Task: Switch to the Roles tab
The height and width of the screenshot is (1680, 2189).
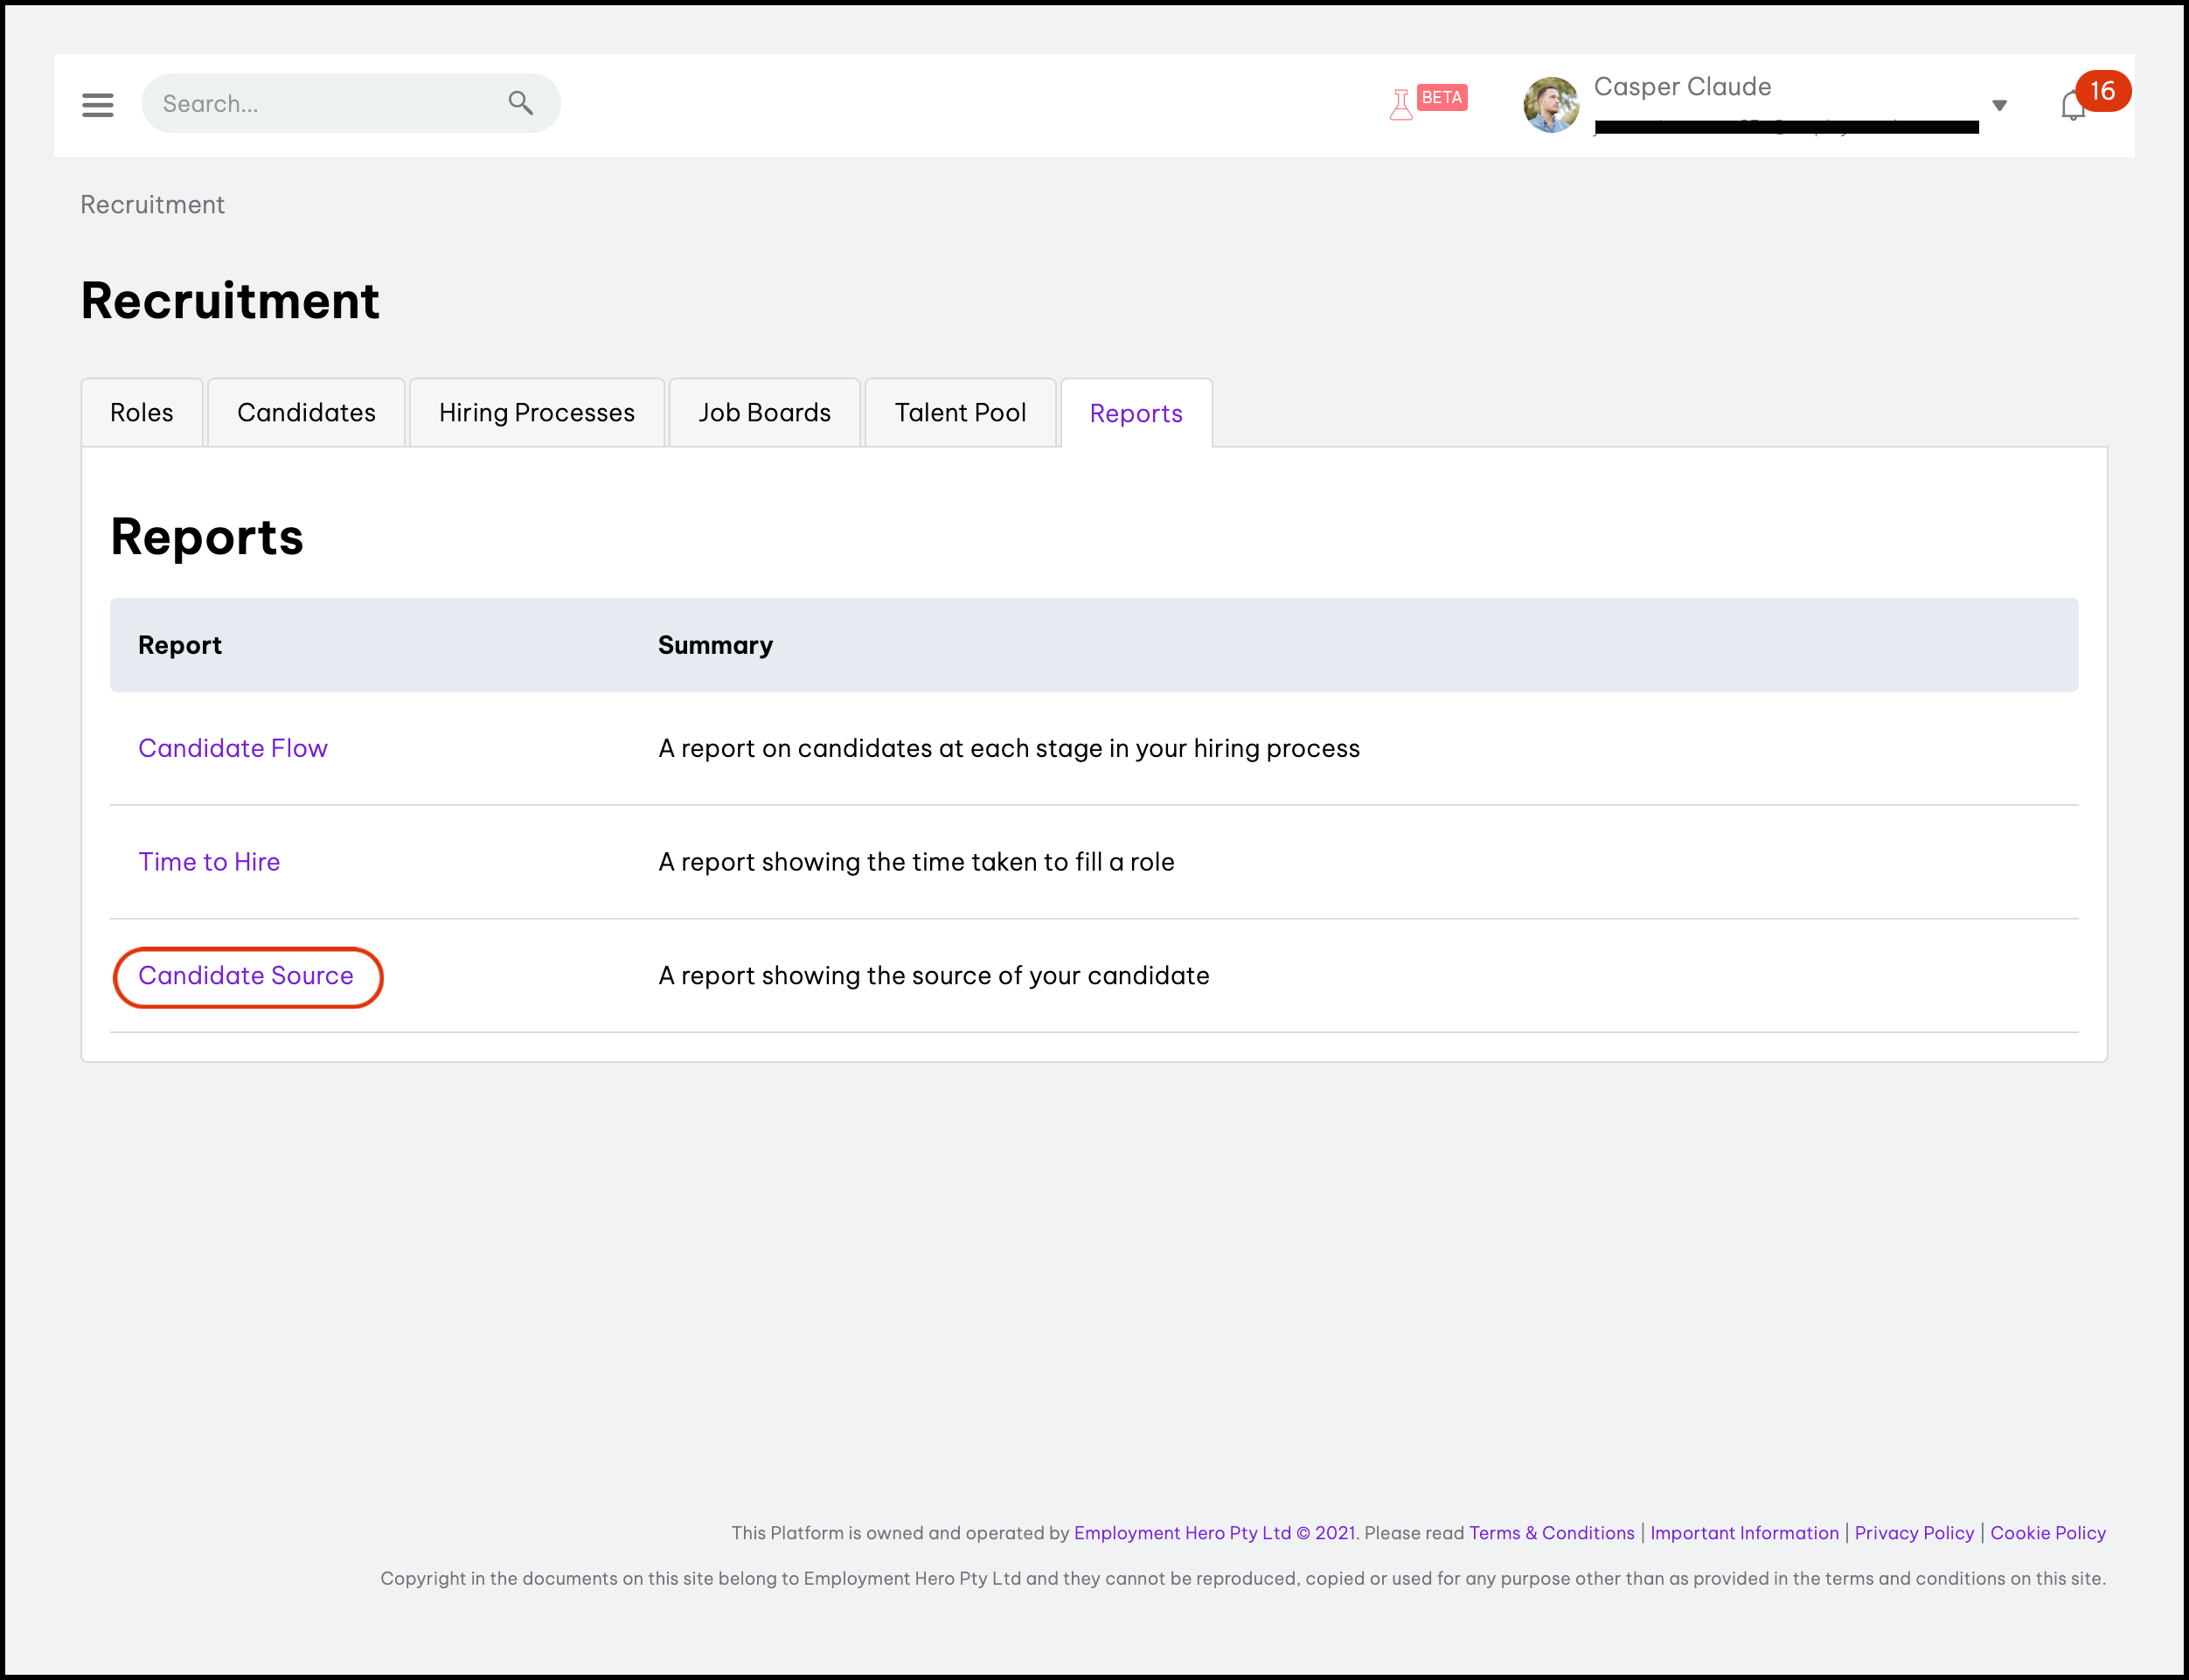Action: tap(141, 413)
